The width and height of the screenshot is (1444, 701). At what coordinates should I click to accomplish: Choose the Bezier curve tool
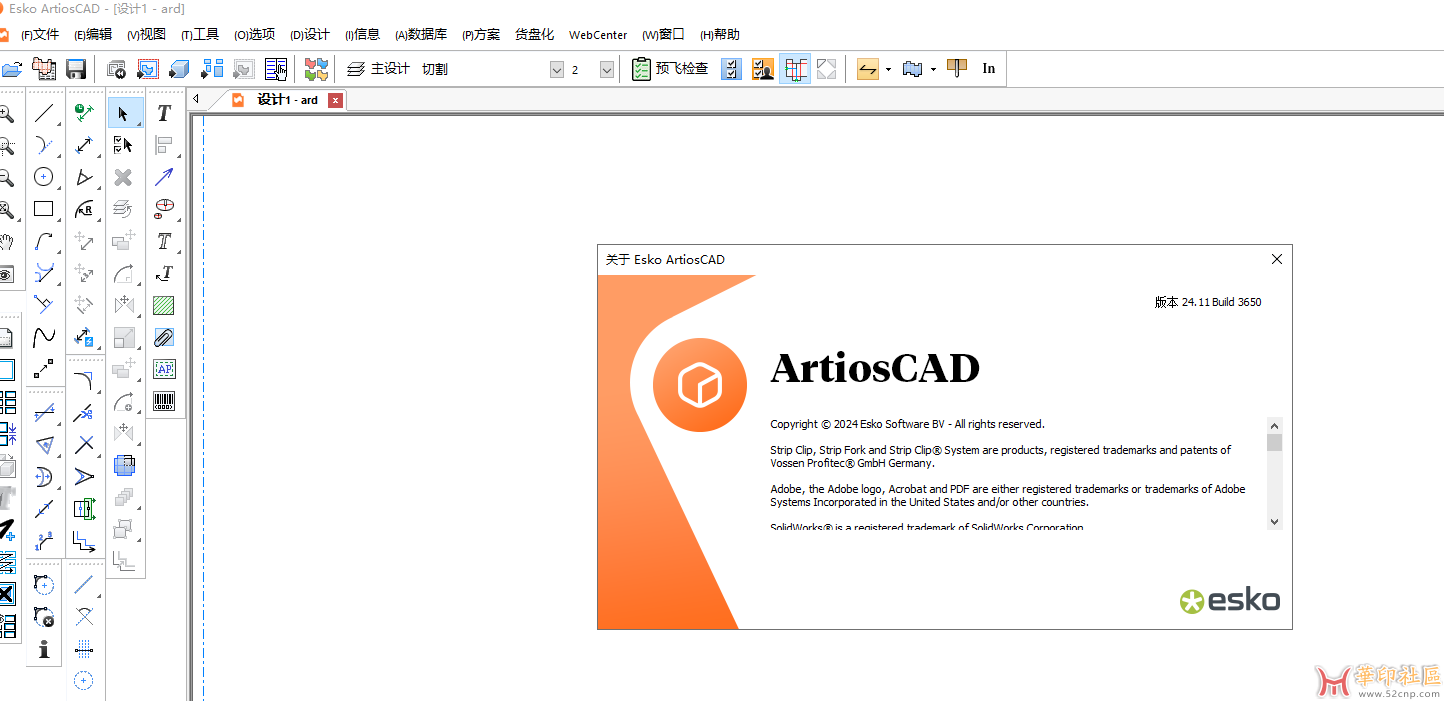point(43,337)
